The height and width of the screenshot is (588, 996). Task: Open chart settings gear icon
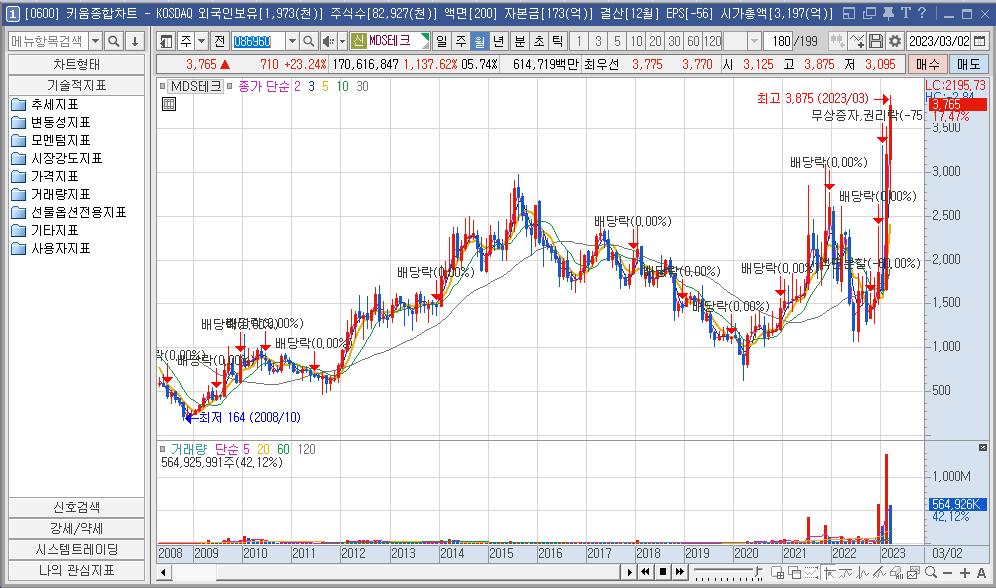(x=895, y=42)
